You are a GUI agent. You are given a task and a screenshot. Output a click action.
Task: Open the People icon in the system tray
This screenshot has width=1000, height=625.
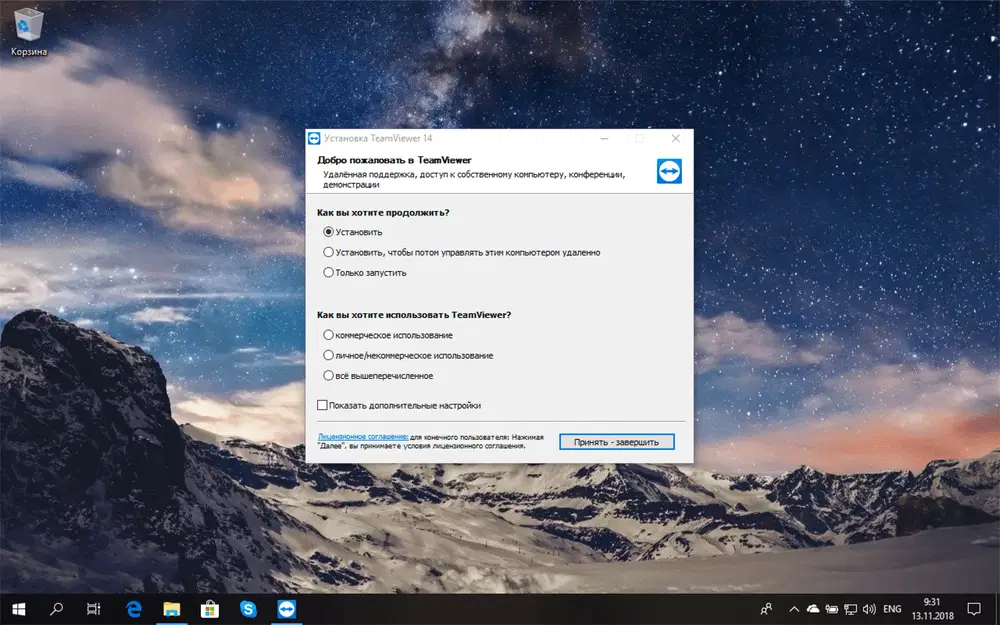point(767,609)
